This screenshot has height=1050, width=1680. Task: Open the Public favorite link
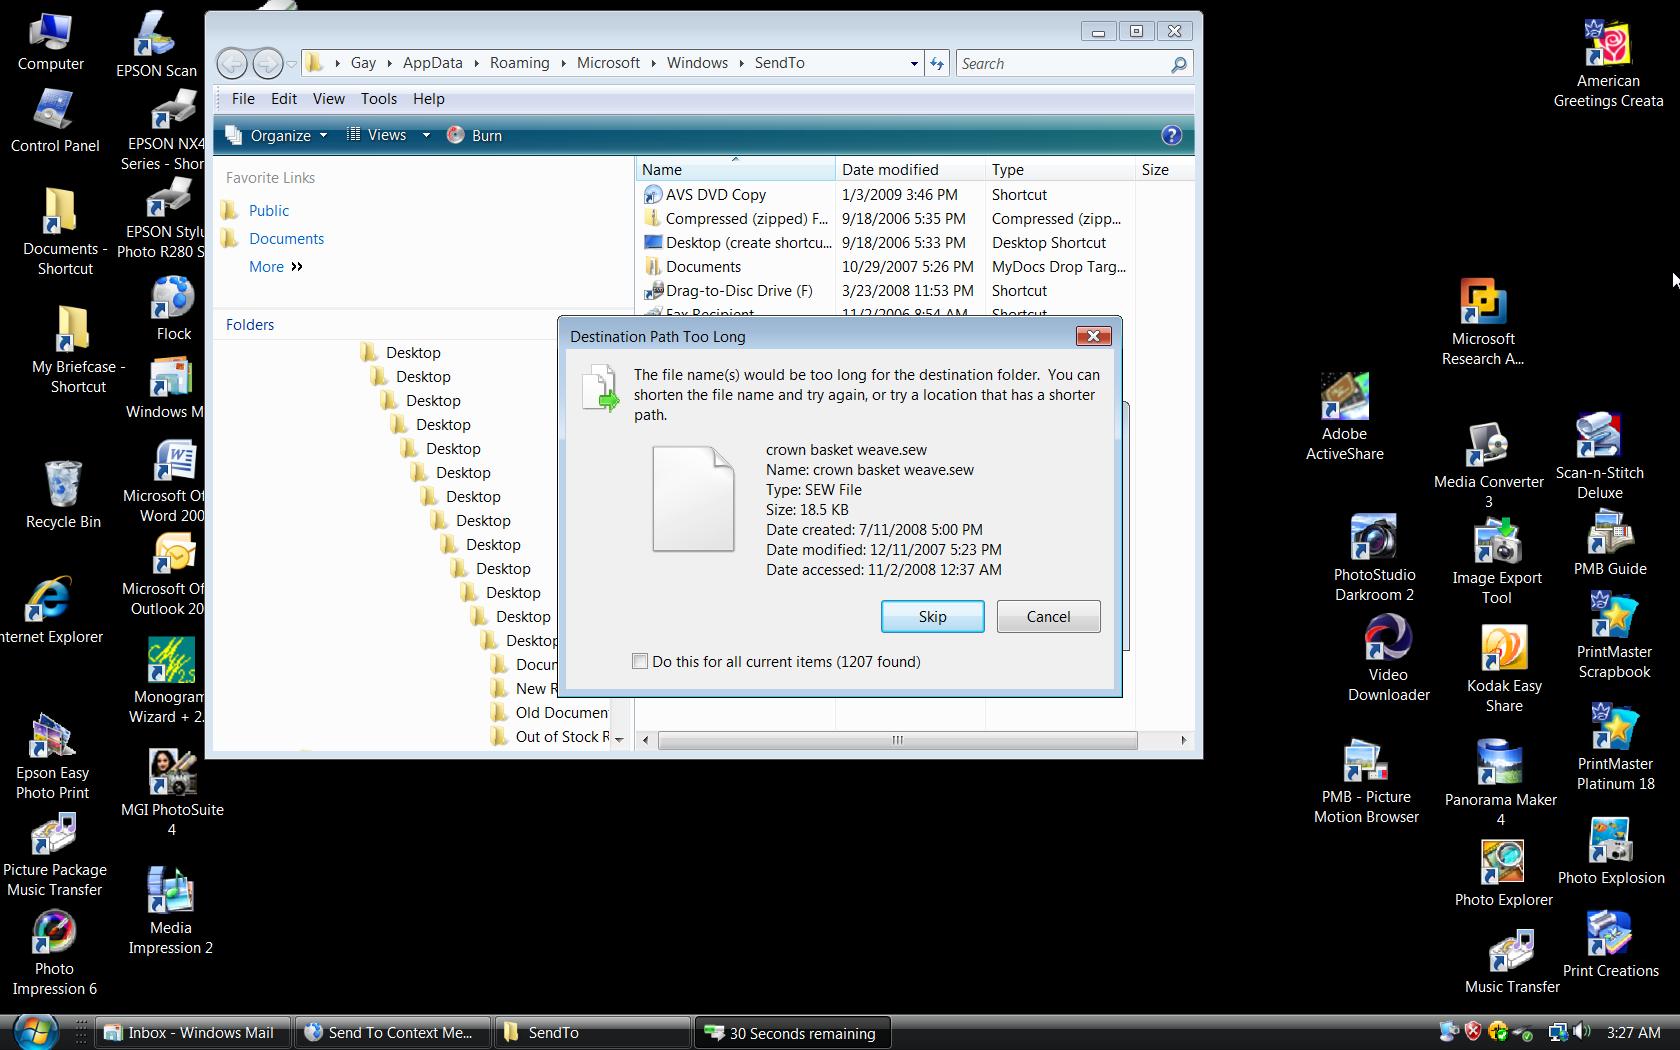[x=269, y=210]
